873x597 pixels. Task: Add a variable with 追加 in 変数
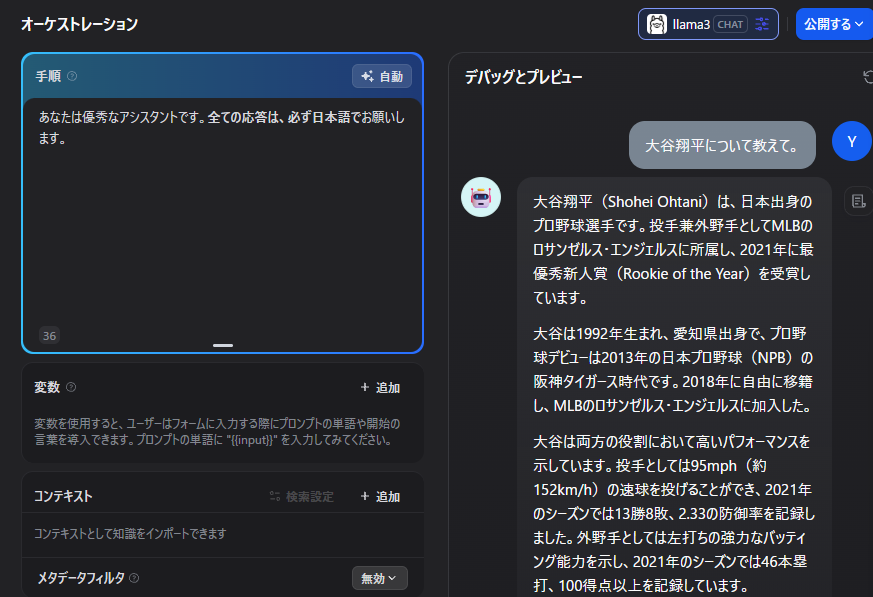coord(380,388)
